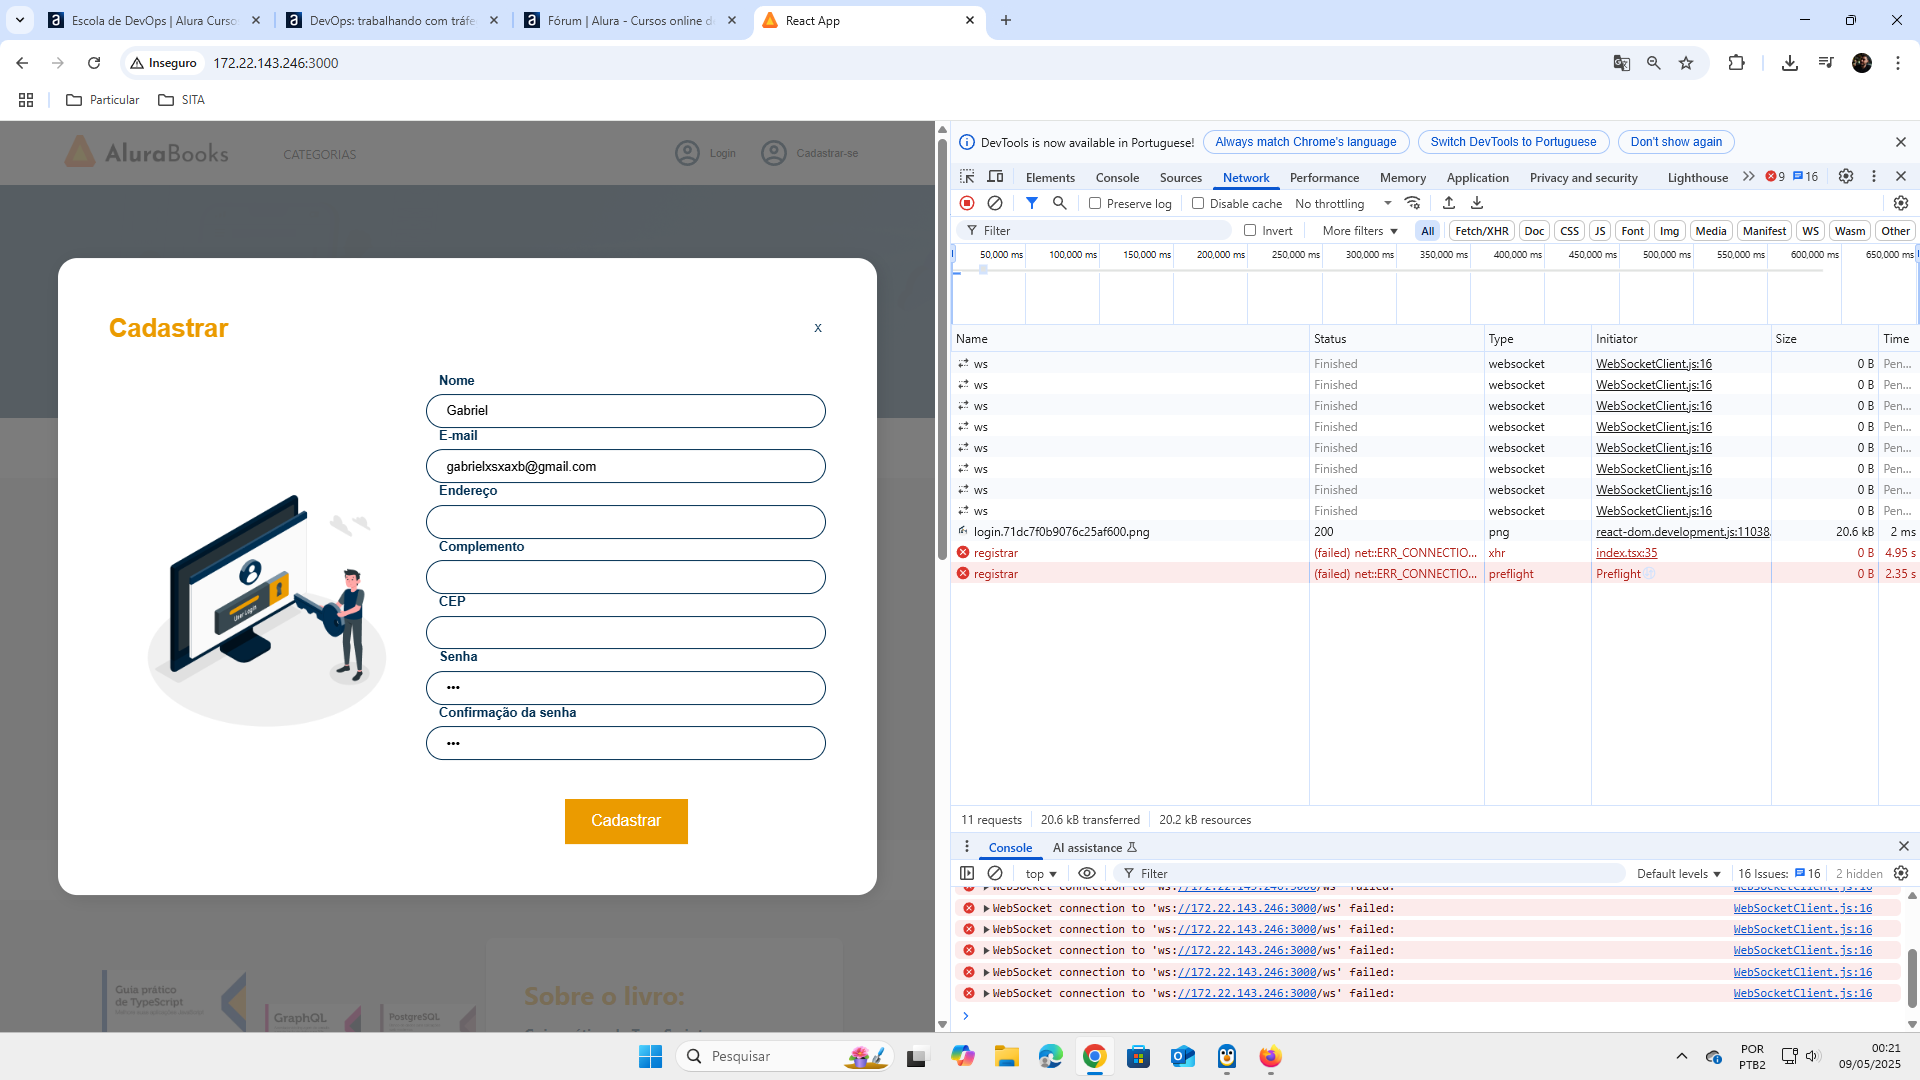Open DevTools main settings gear
The image size is (1920, 1080).
pos(1846,176)
